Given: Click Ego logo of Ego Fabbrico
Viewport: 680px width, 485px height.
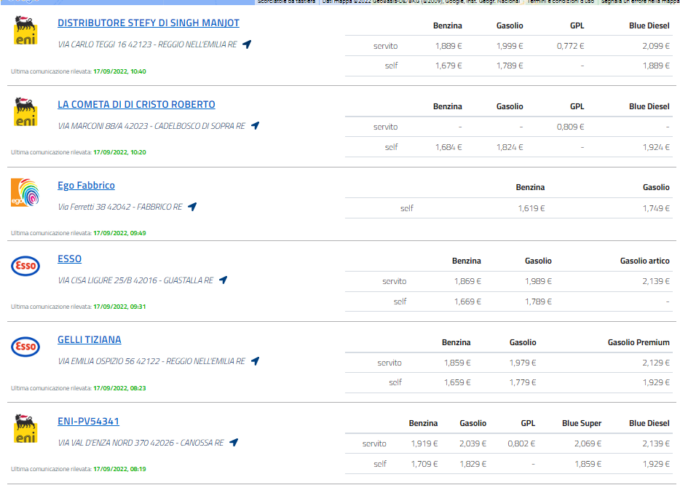Looking at the screenshot, I should 25,192.
